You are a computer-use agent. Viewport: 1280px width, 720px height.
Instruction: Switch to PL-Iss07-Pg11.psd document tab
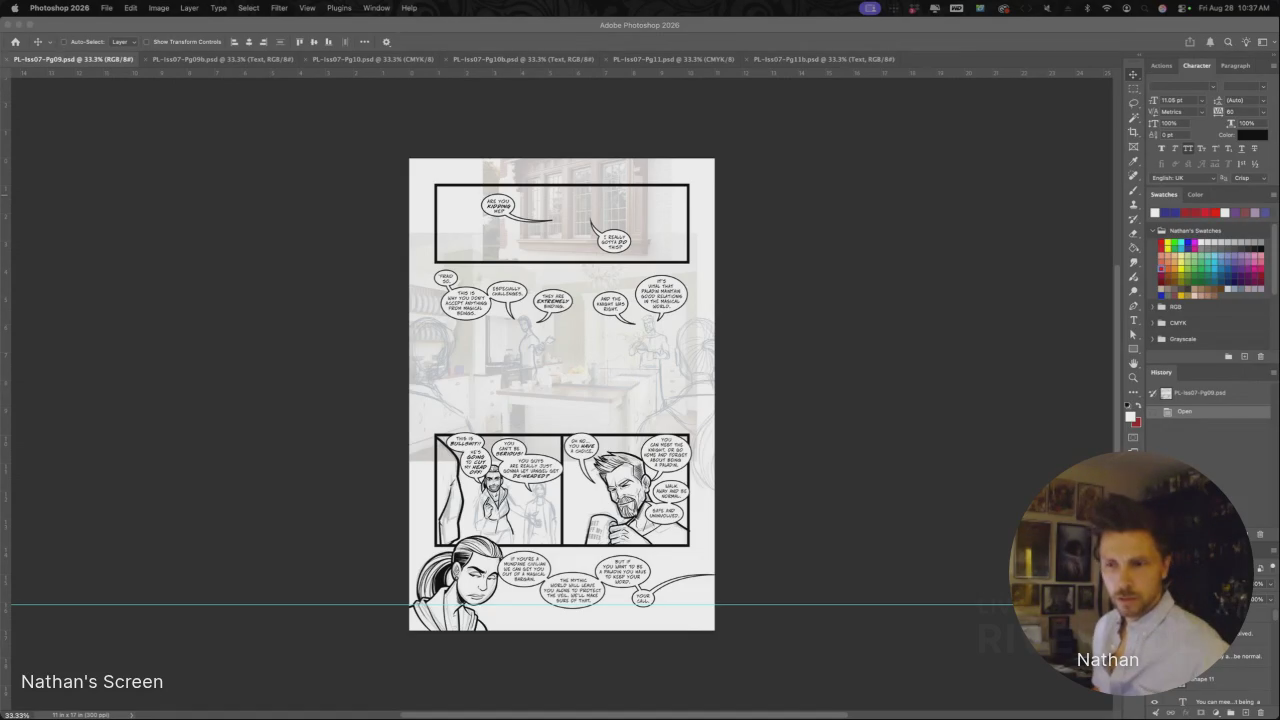pyautogui.click(x=673, y=59)
